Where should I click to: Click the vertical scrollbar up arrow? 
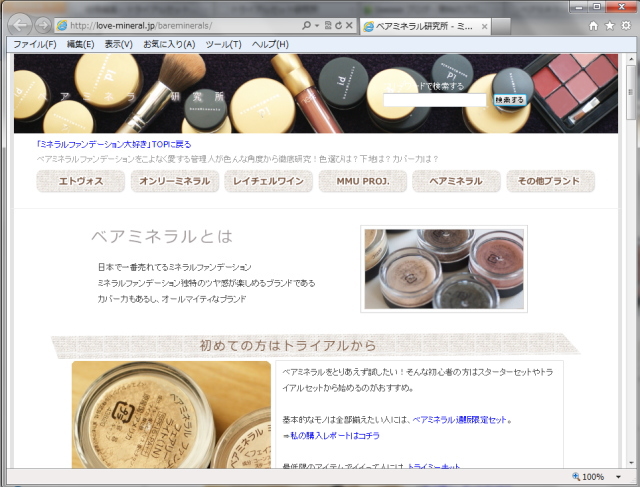[631, 60]
